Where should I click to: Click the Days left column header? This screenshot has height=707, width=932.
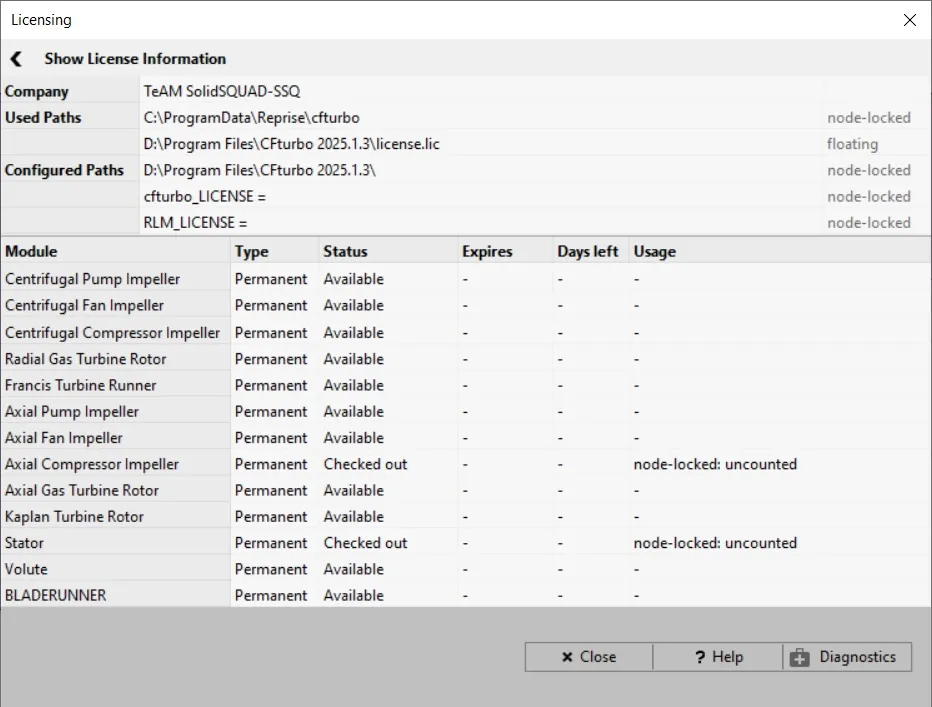591,252
